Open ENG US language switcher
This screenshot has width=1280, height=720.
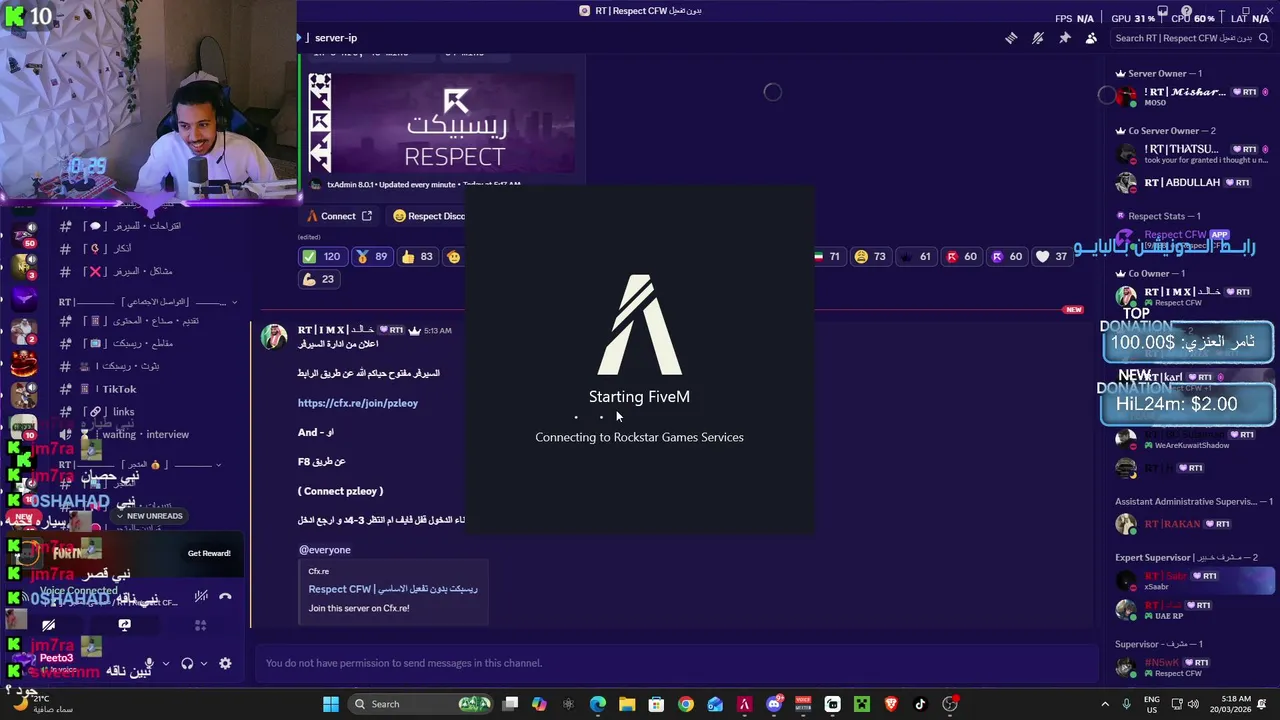(1152, 704)
